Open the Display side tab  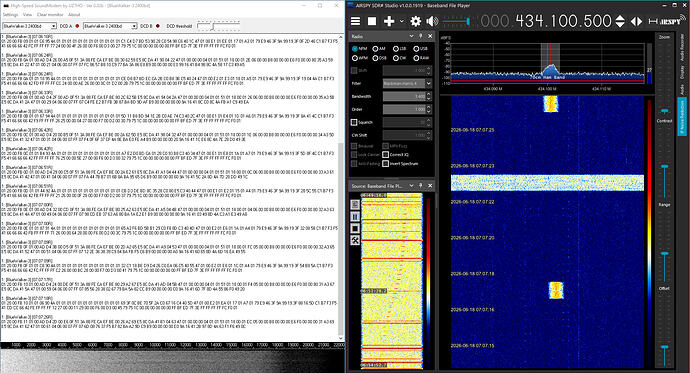coord(682,73)
